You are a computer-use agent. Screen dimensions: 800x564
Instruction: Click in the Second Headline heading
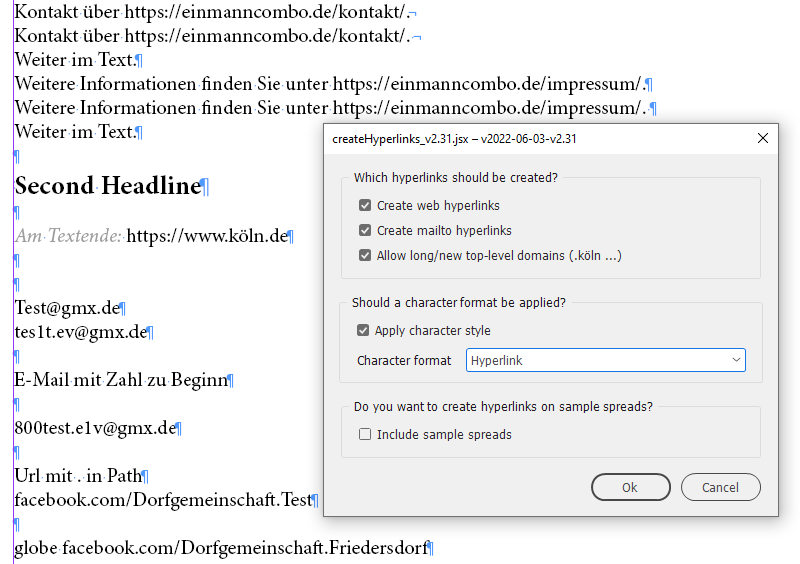[x=108, y=186]
